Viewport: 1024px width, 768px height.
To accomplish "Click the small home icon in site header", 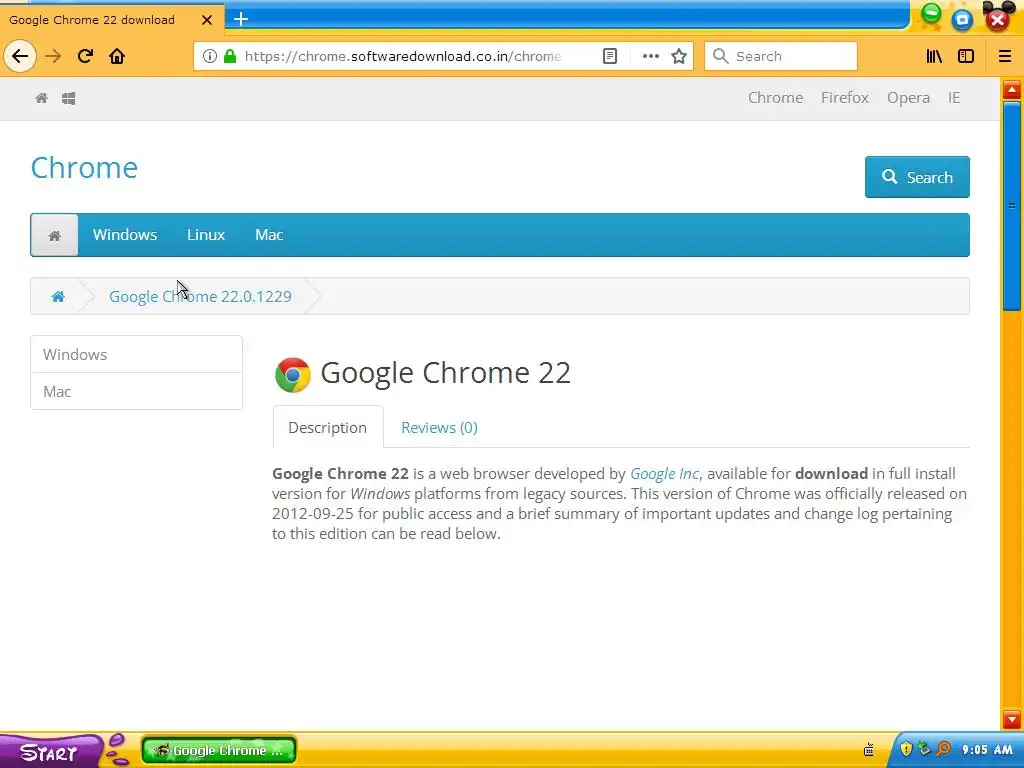I will click(x=41, y=98).
